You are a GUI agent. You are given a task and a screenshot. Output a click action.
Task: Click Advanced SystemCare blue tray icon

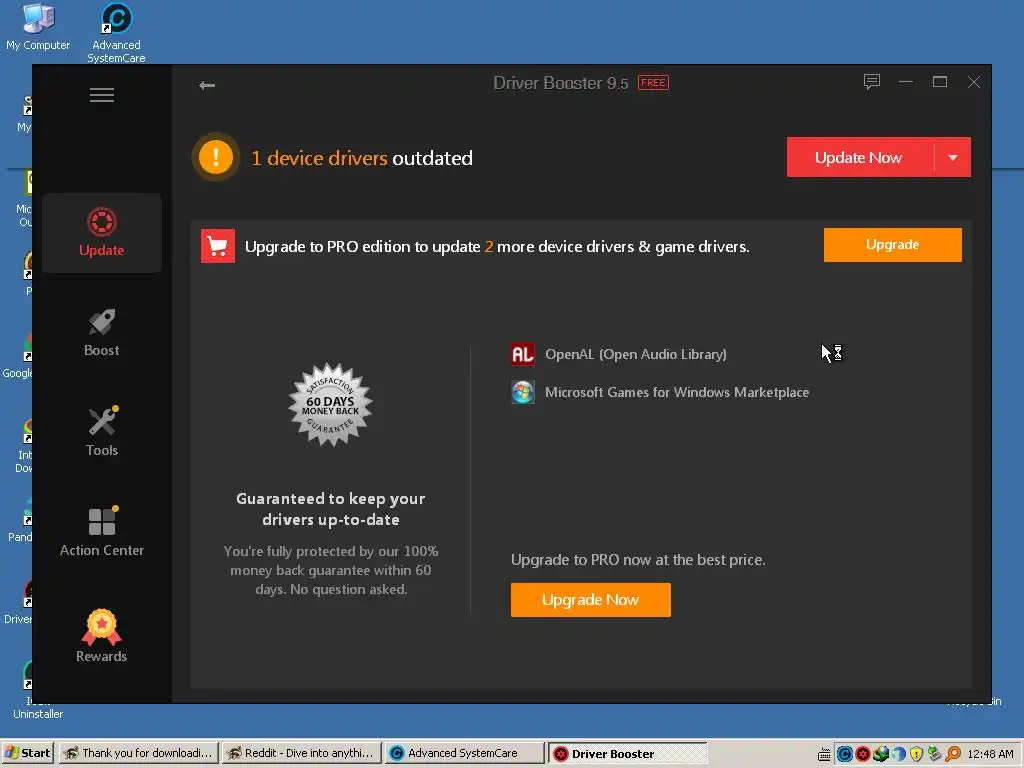(844, 754)
